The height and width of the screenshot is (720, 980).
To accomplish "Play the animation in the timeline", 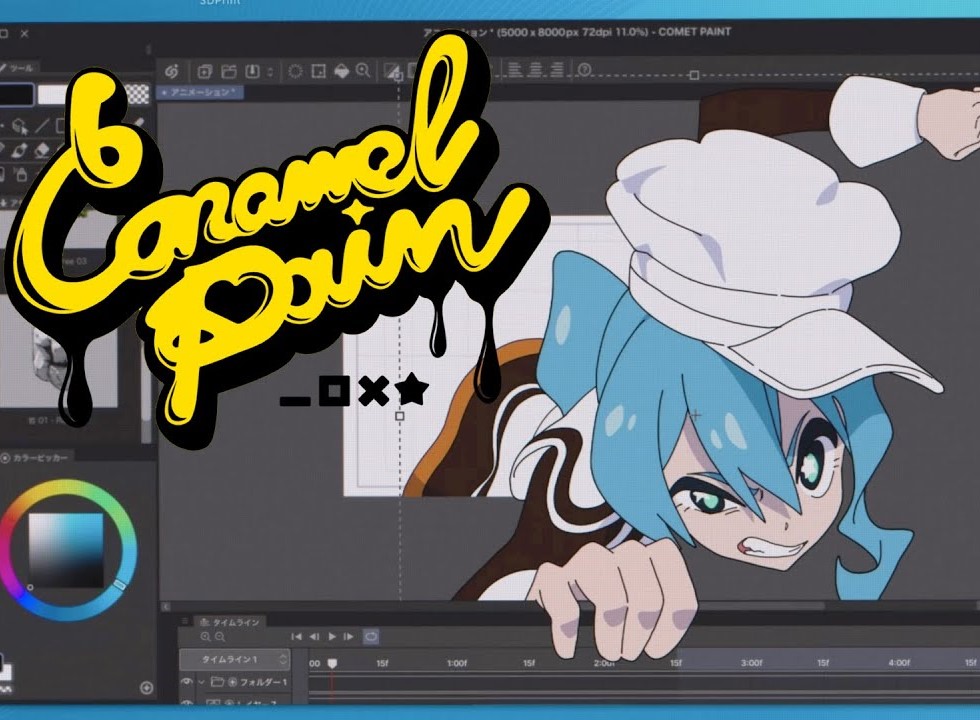I will click(x=332, y=637).
